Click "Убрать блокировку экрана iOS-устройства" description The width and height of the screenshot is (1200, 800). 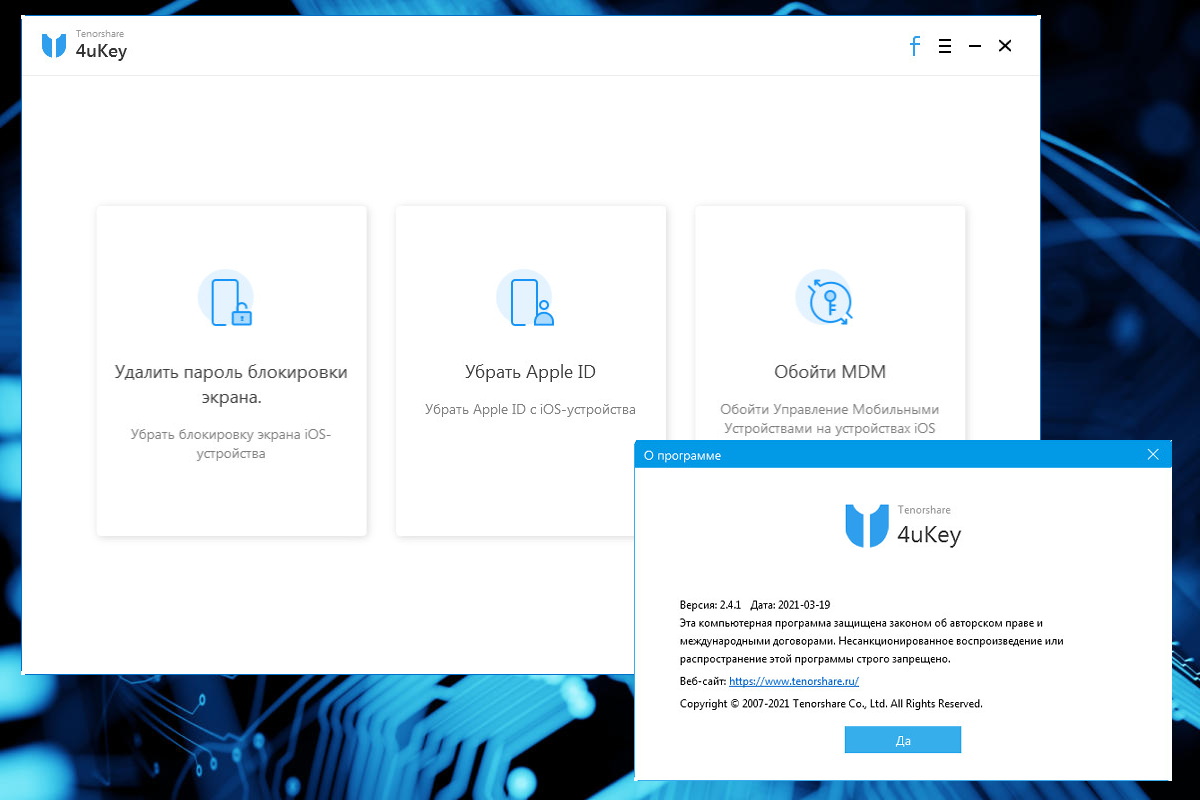(231, 444)
